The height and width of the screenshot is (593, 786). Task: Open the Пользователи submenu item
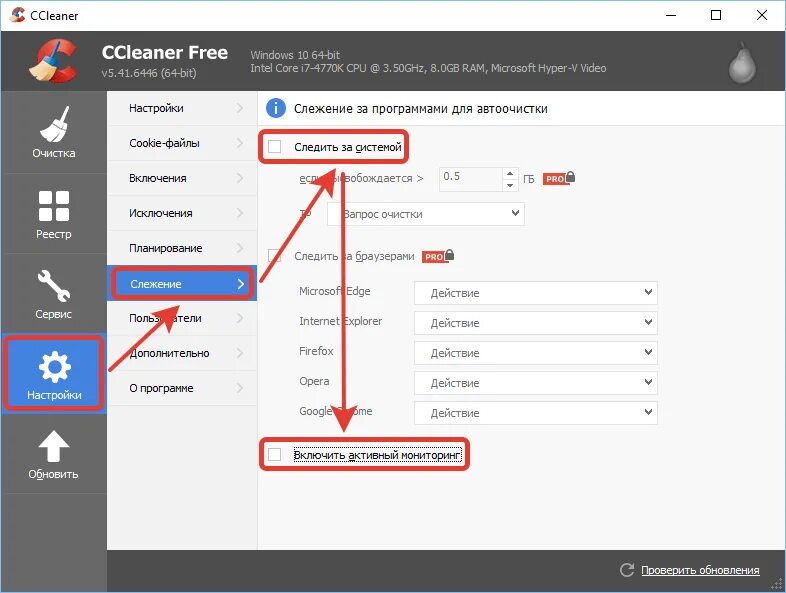182,318
